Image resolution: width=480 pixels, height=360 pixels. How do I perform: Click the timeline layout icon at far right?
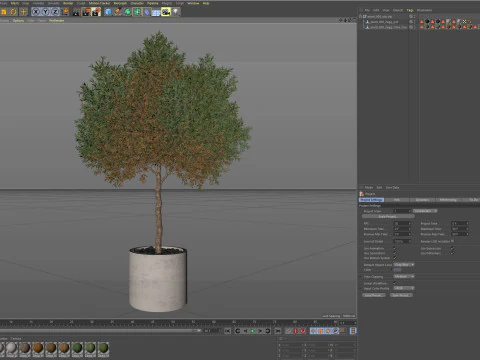(x=353, y=331)
